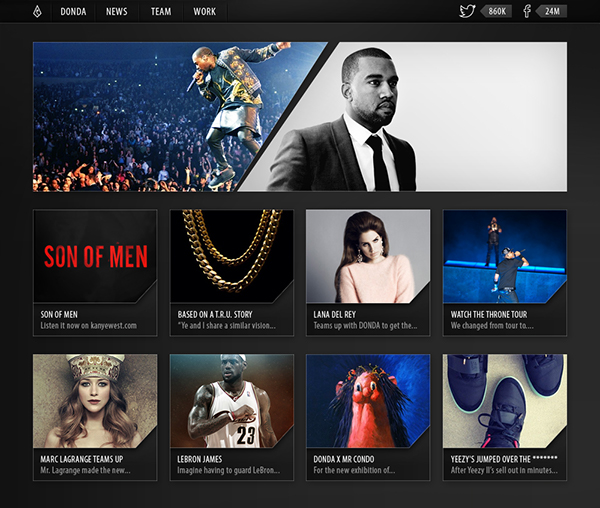Image resolution: width=600 pixels, height=508 pixels.
Task: Click the 860K Twitter follower count badge
Action: coord(496,11)
